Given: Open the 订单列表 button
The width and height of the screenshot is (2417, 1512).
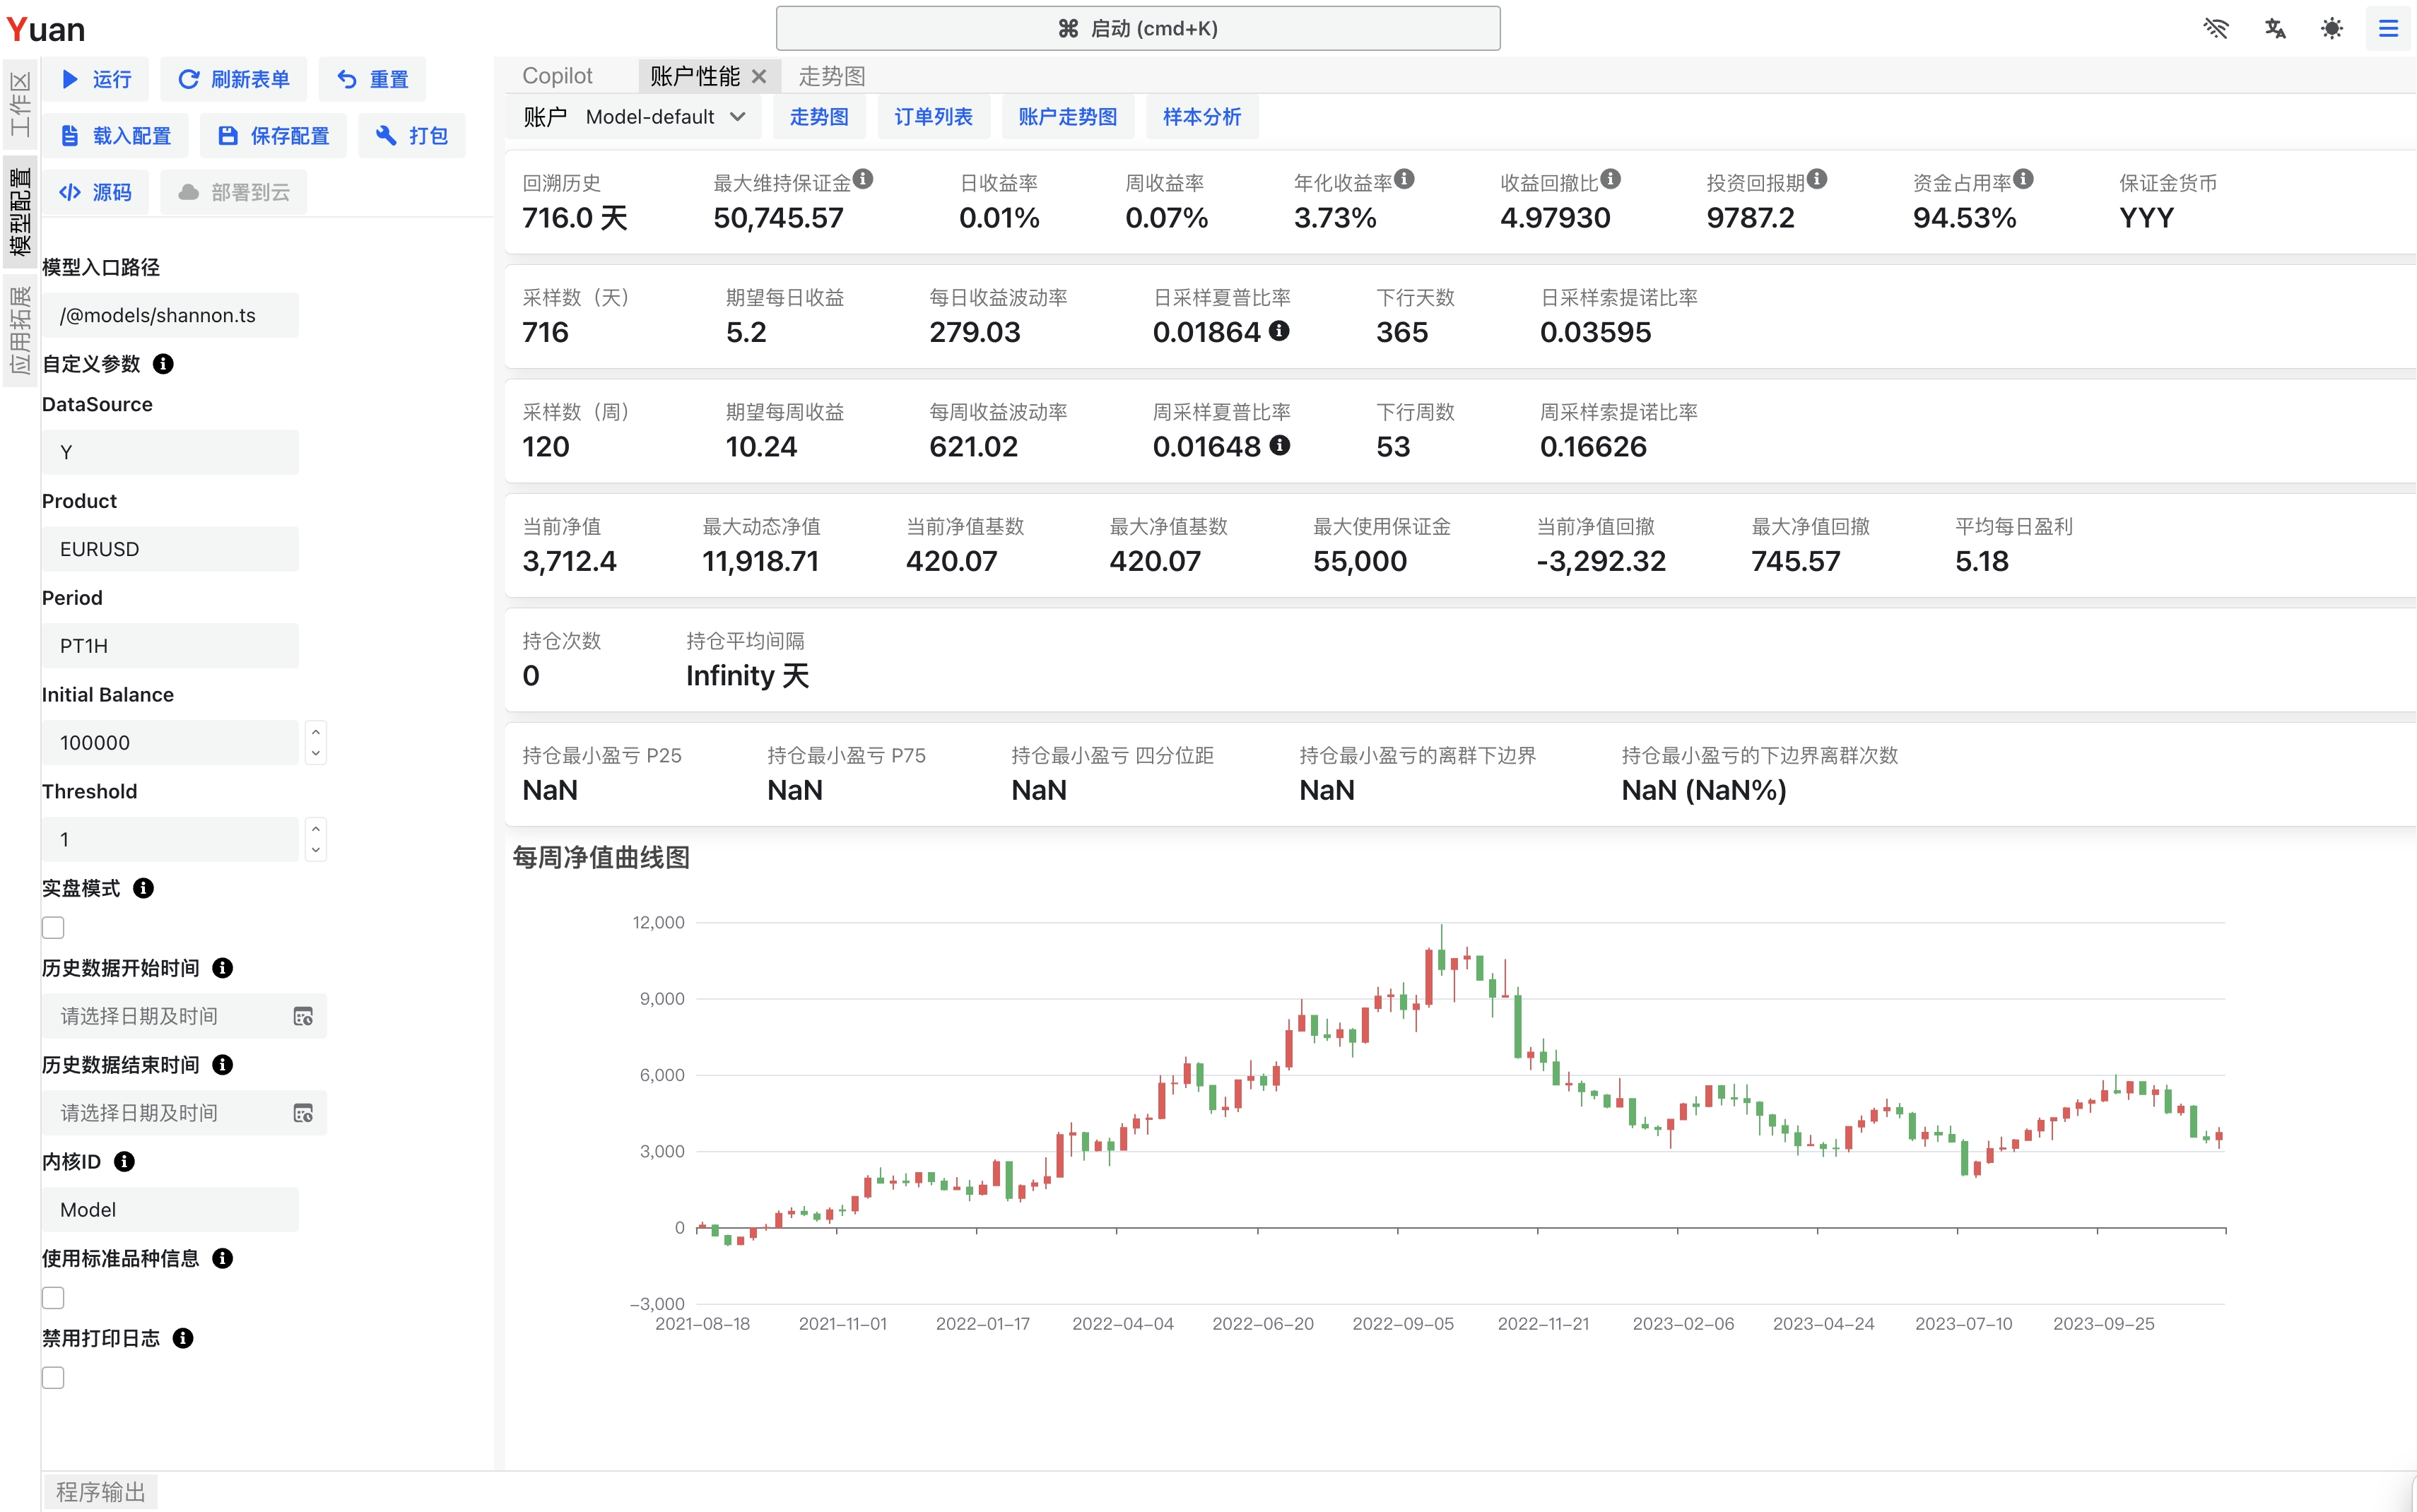Looking at the screenshot, I should pos(933,117).
